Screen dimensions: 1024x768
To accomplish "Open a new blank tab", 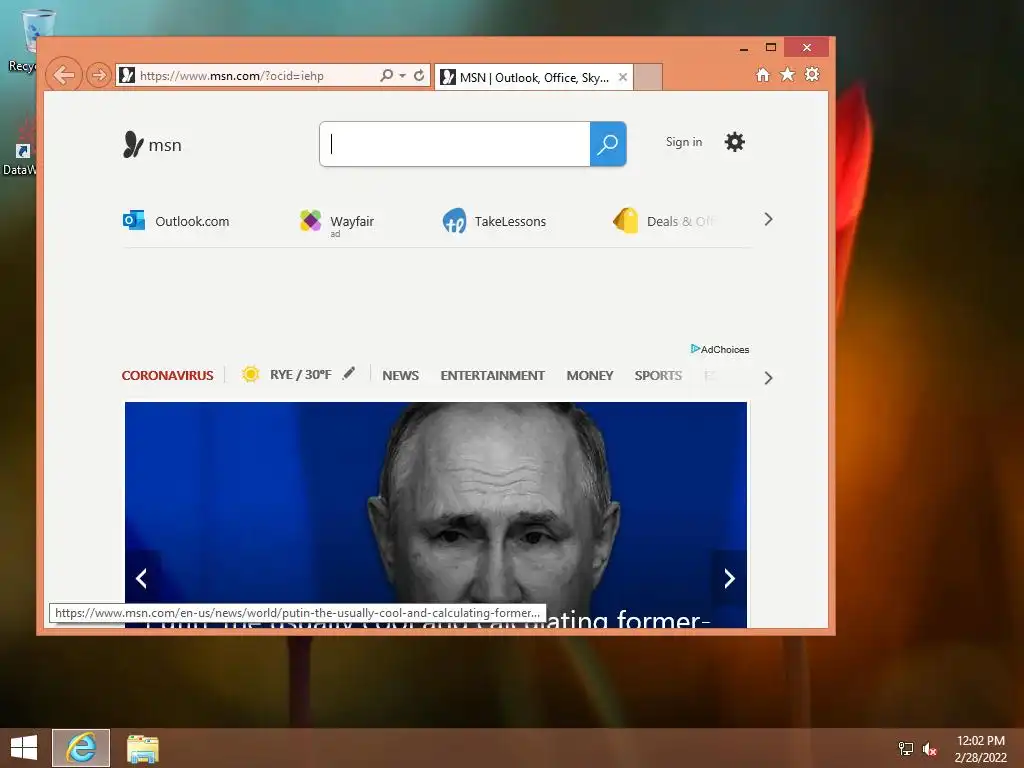I will coord(648,77).
